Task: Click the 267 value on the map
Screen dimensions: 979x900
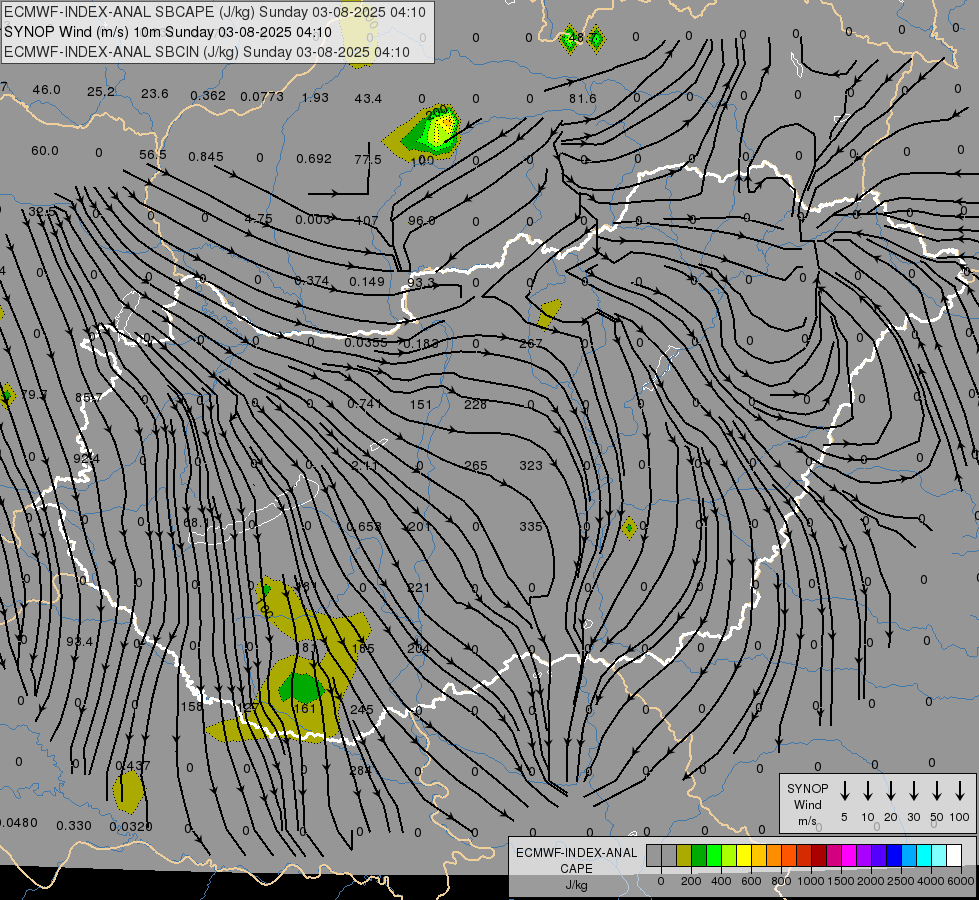Action: pos(531,343)
